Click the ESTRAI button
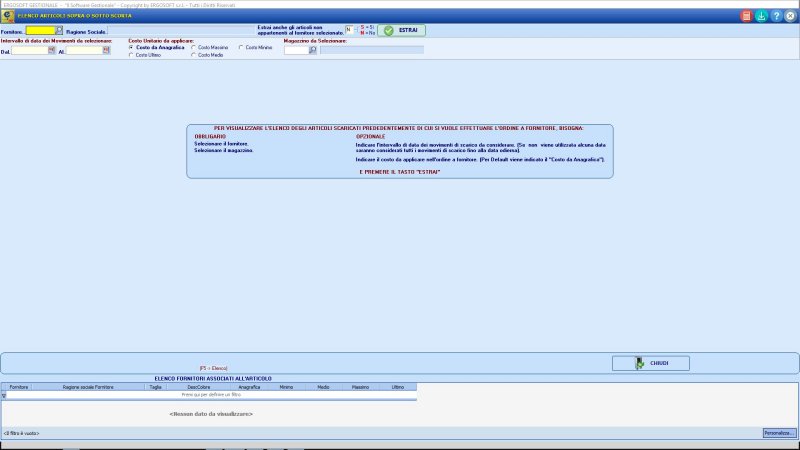This screenshot has width=800, height=450. pyautogui.click(x=402, y=31)
